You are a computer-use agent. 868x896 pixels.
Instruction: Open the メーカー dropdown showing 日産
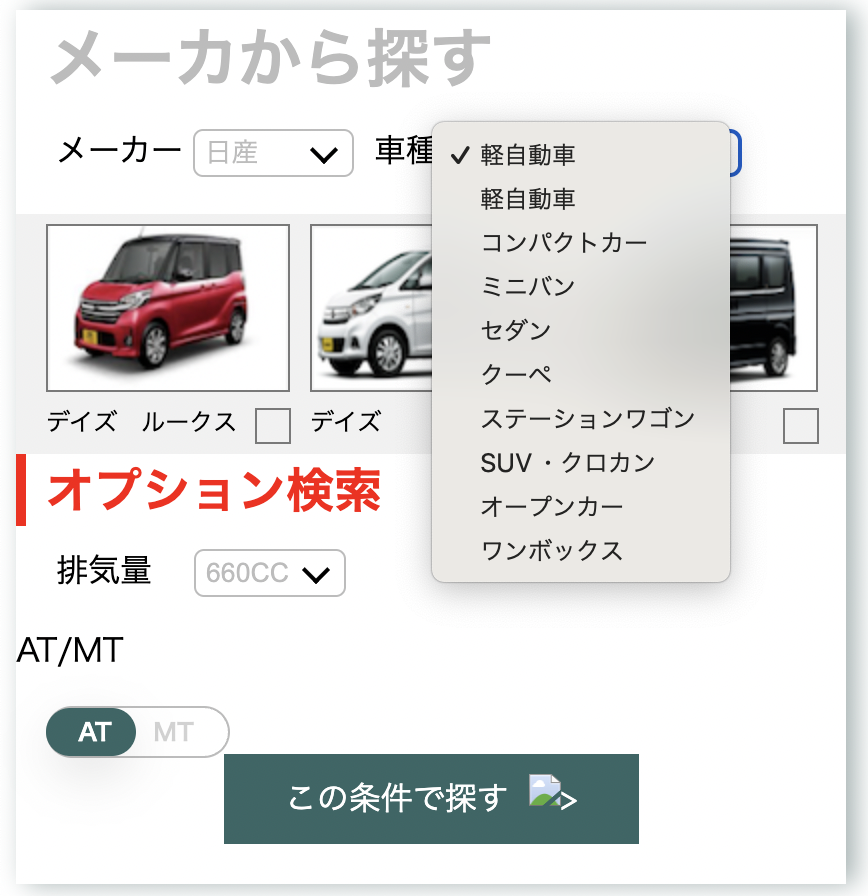[x=273, y=153]
